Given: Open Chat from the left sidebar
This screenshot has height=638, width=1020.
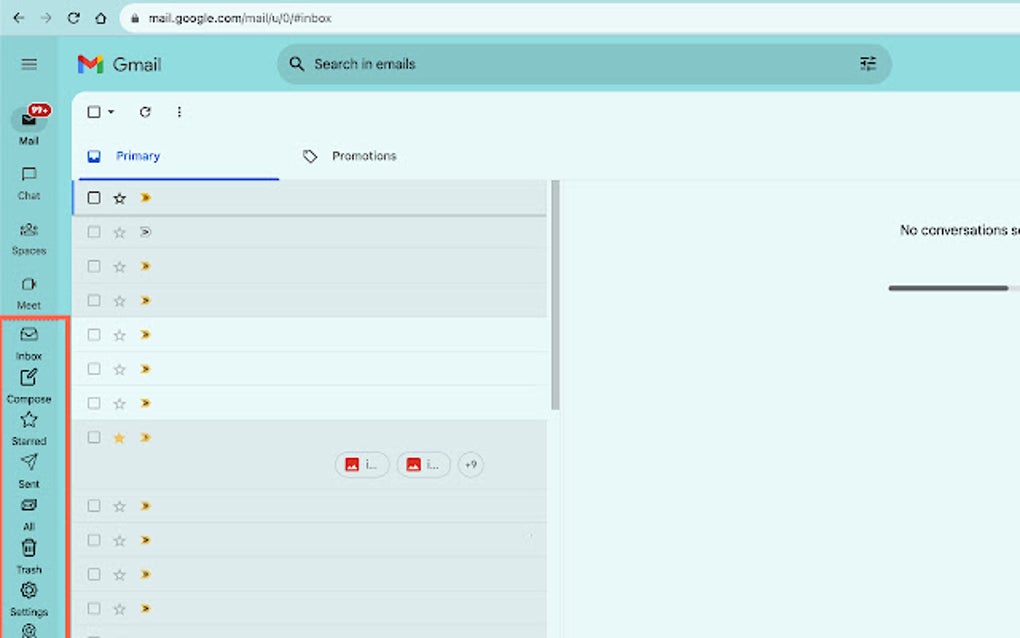Looking at the screenshot, I should pos(28,175).
